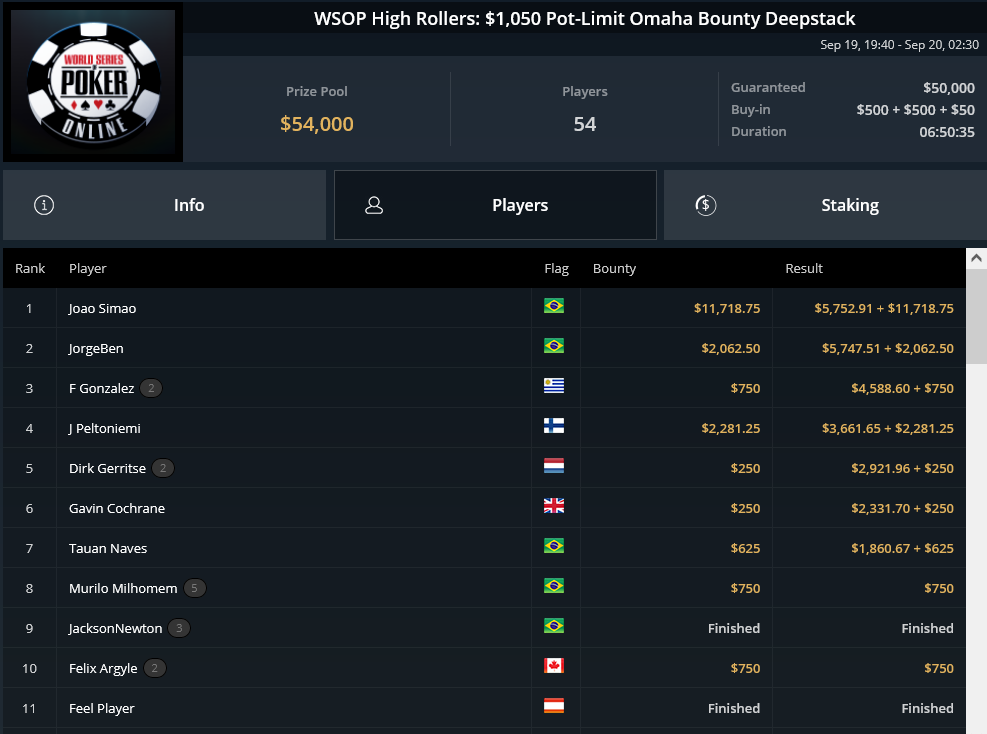The image size is (987, 734).
Task: Click Uruguay flag beside F Gonzalez
Action: pyautogui.click(x=554, y=386)
